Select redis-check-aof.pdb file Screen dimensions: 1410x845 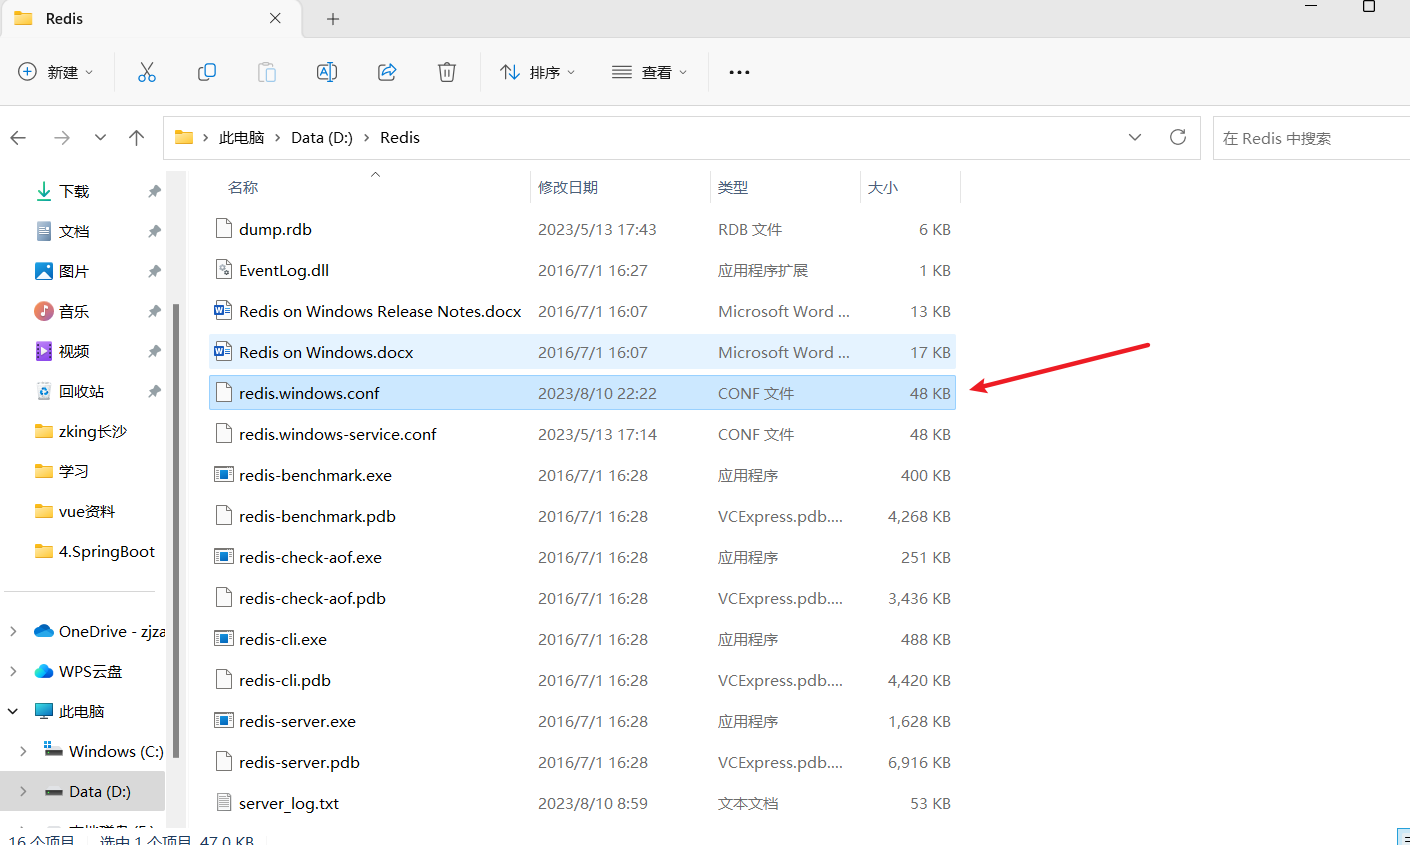pyautogui.click(x=582, y=598)
